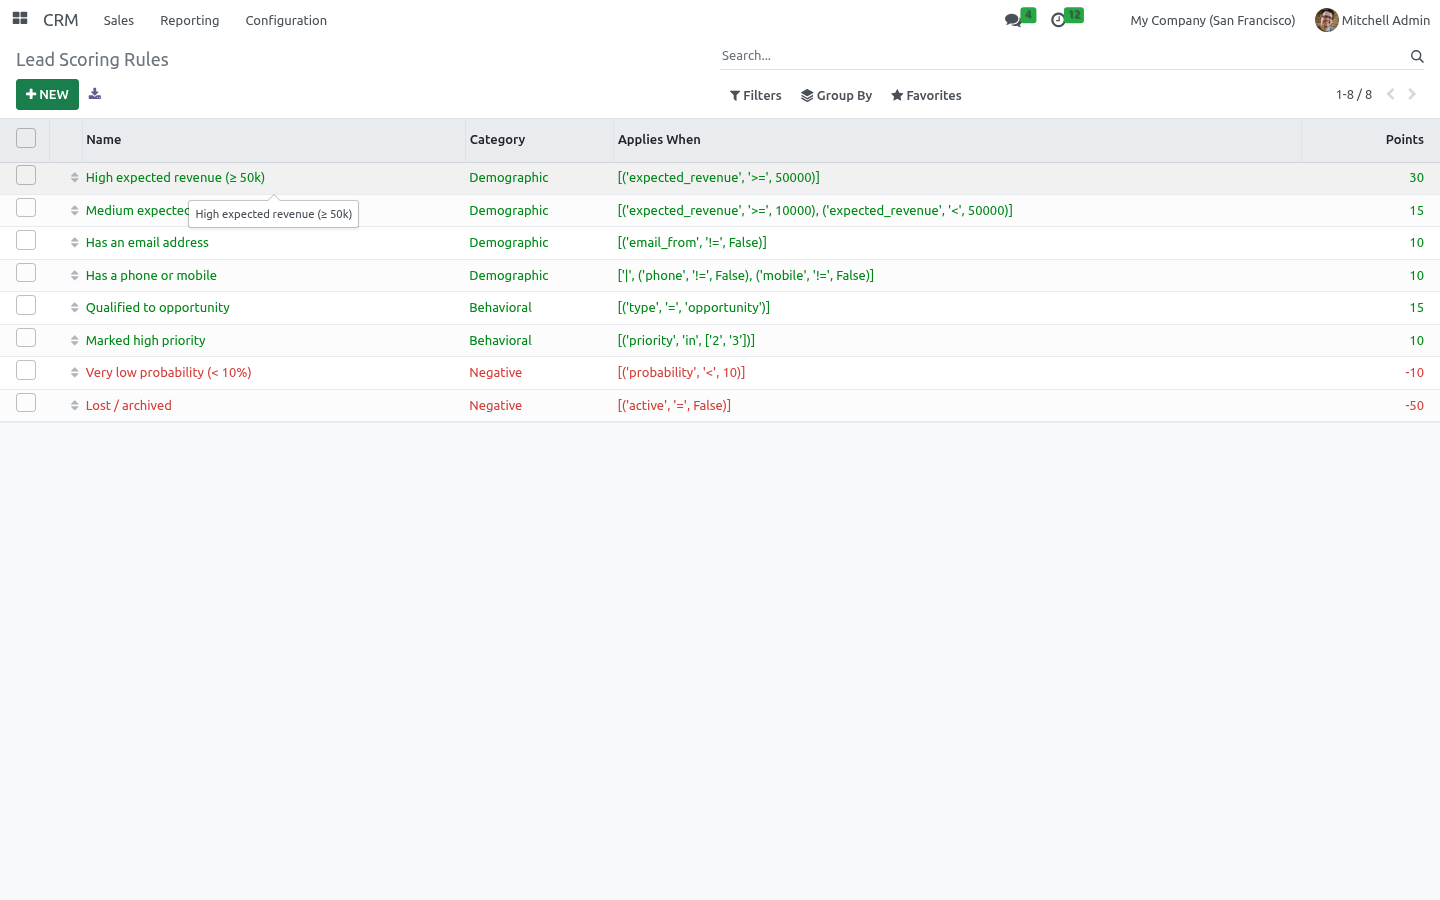Click the download import records icon
This screenshot has width=1440, height=900.
95,94
